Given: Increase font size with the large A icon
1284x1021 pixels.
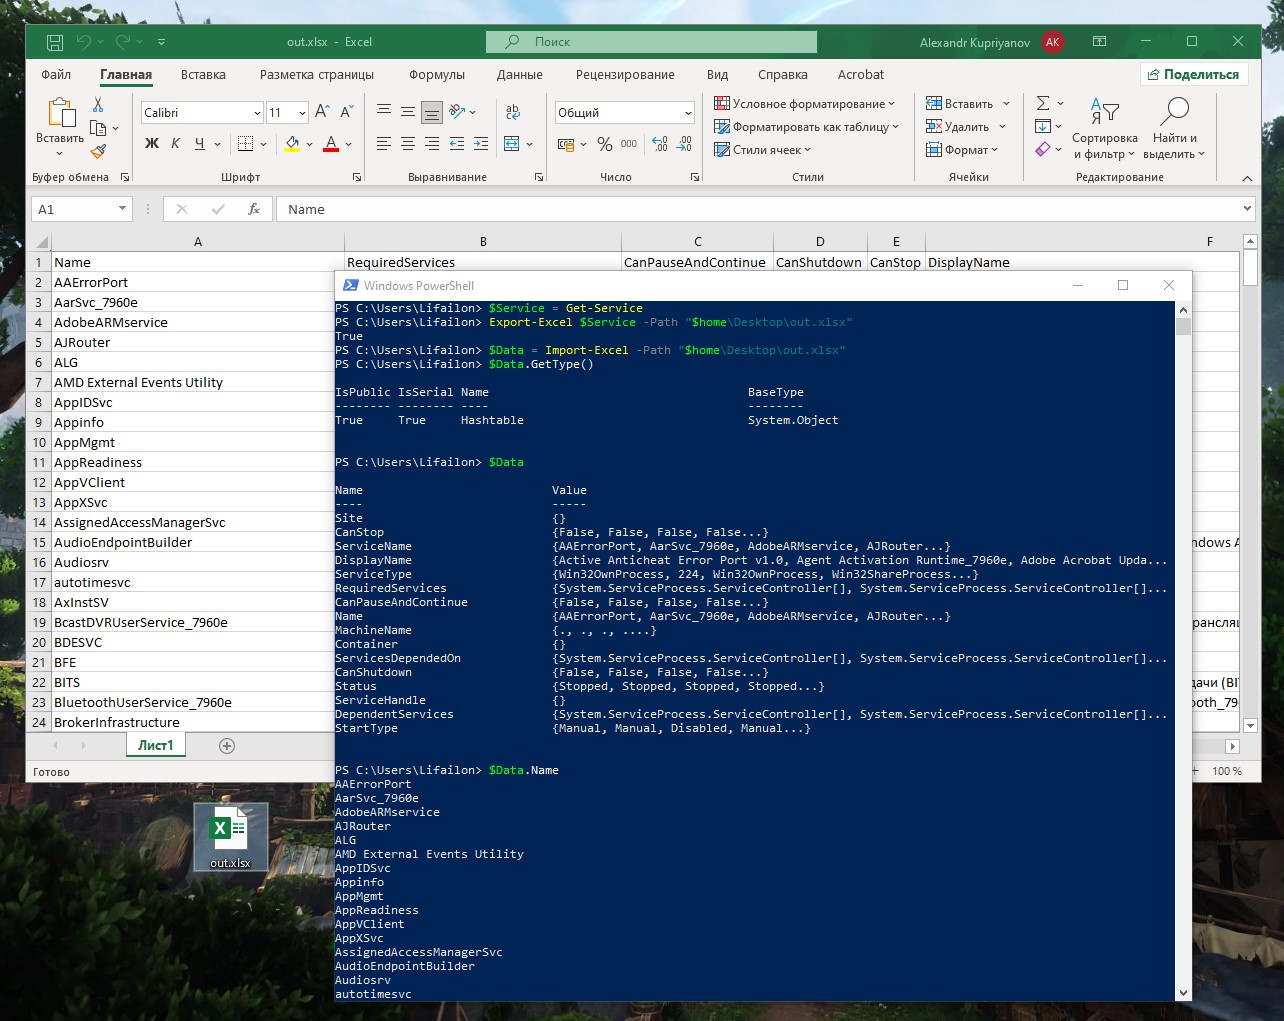Looking at the screenshot, I should click(x=322, y=112).
